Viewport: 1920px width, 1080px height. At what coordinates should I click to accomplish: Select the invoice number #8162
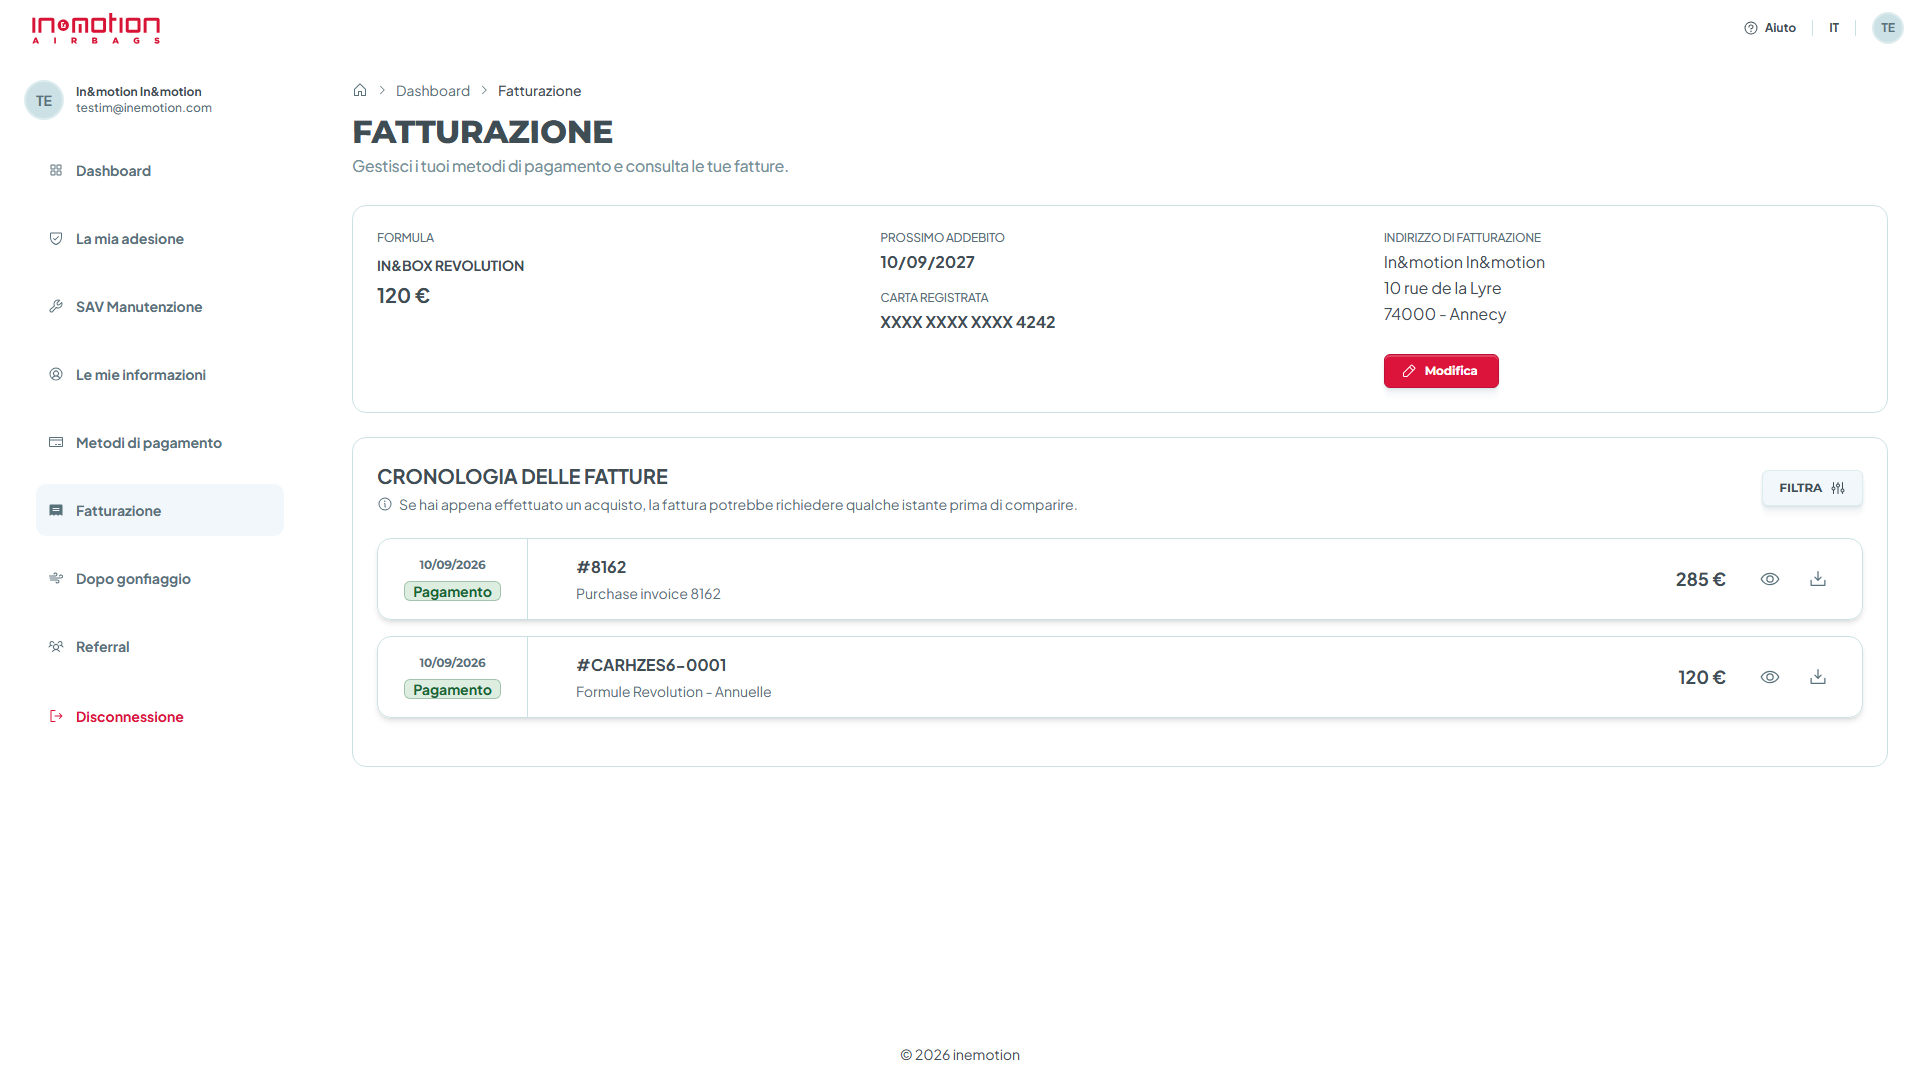pos(601,567)
